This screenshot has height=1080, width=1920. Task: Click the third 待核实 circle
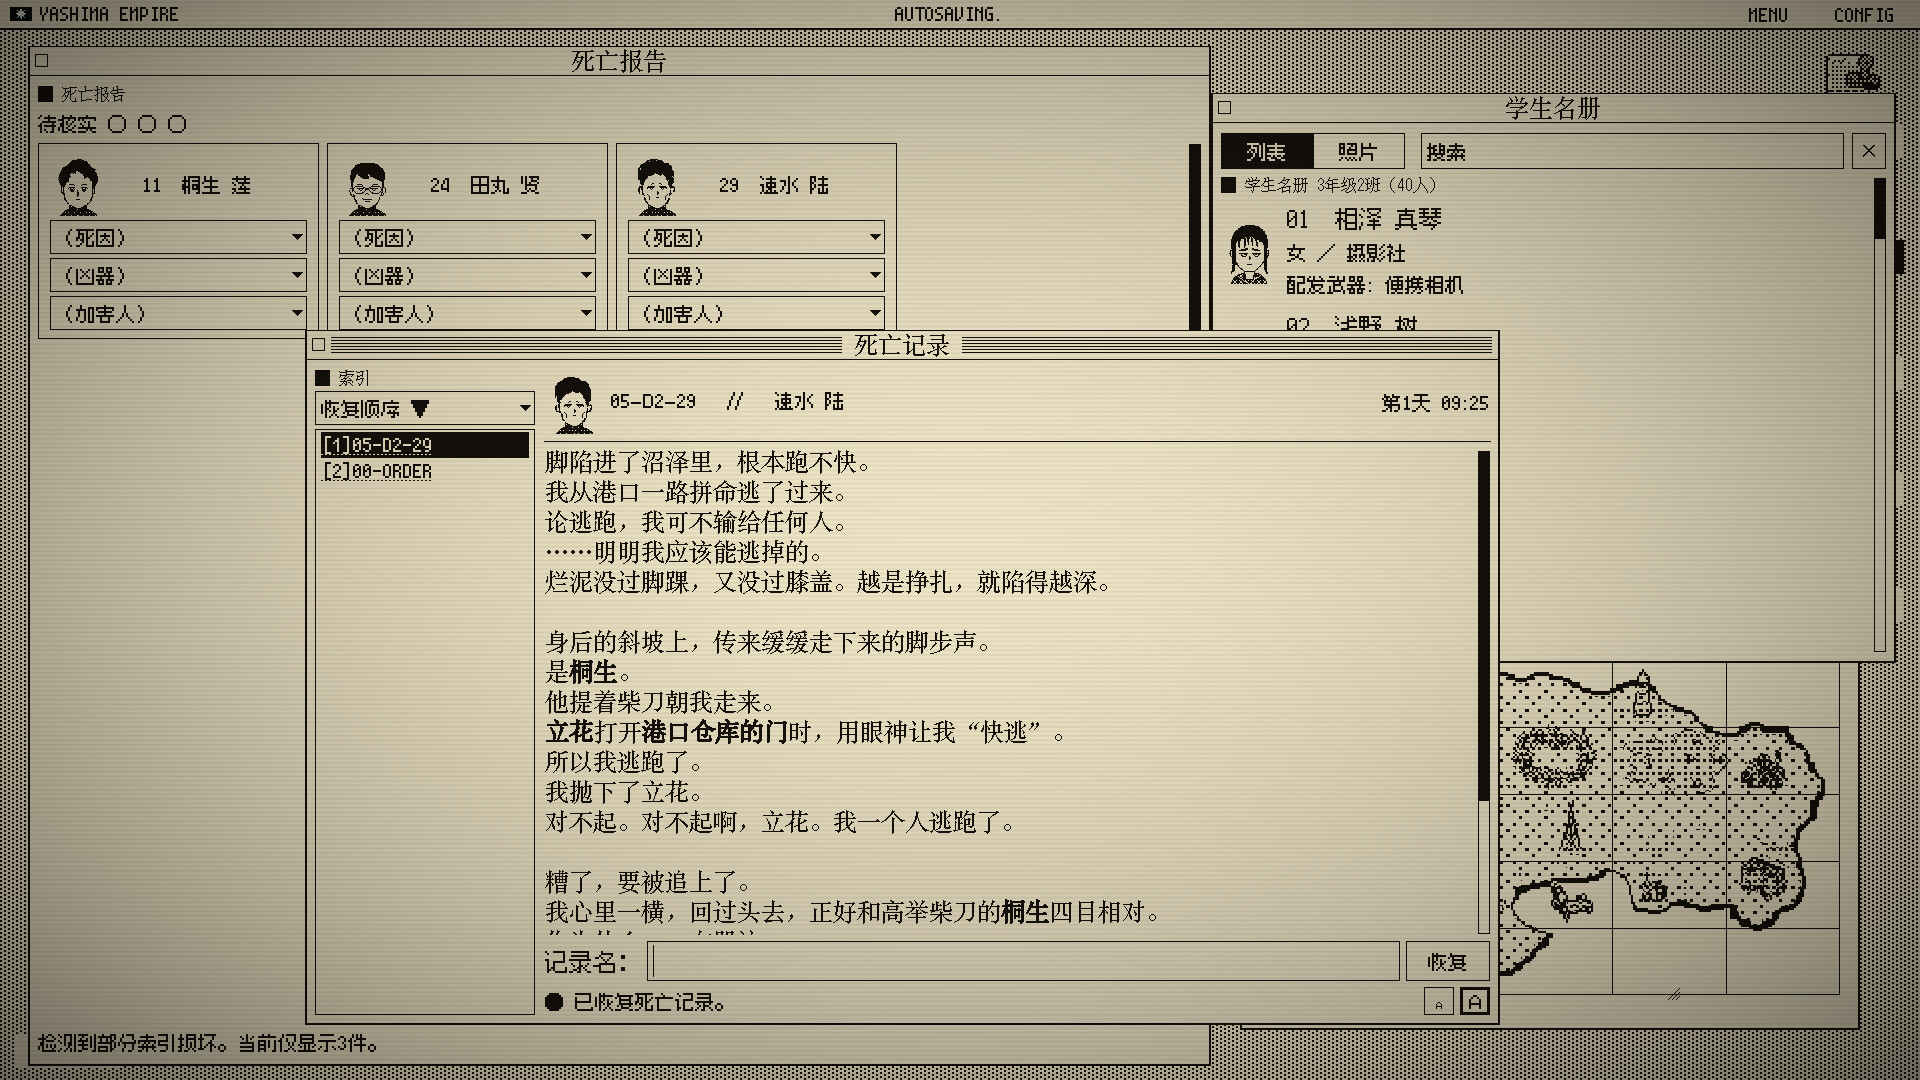click(x=177, y=124)
